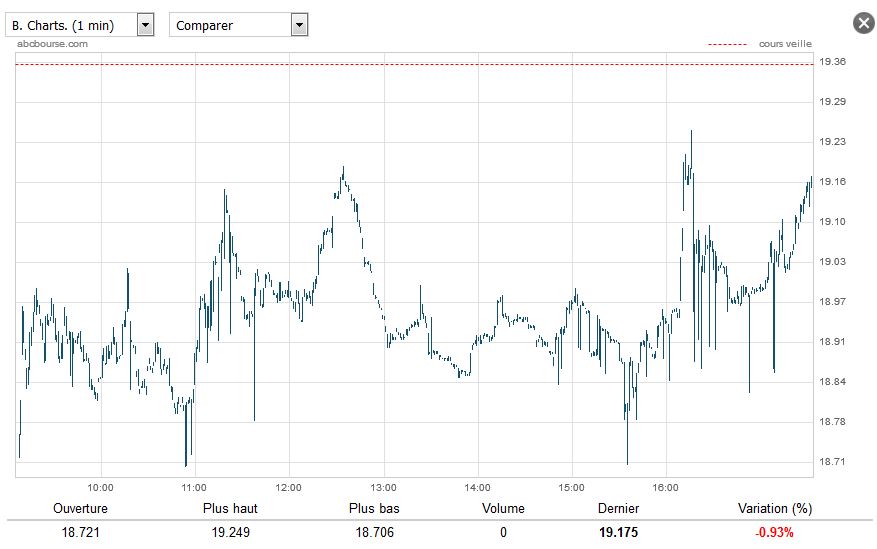
Task: Click the red dashed legend line sample
Action: pos(727,44)
